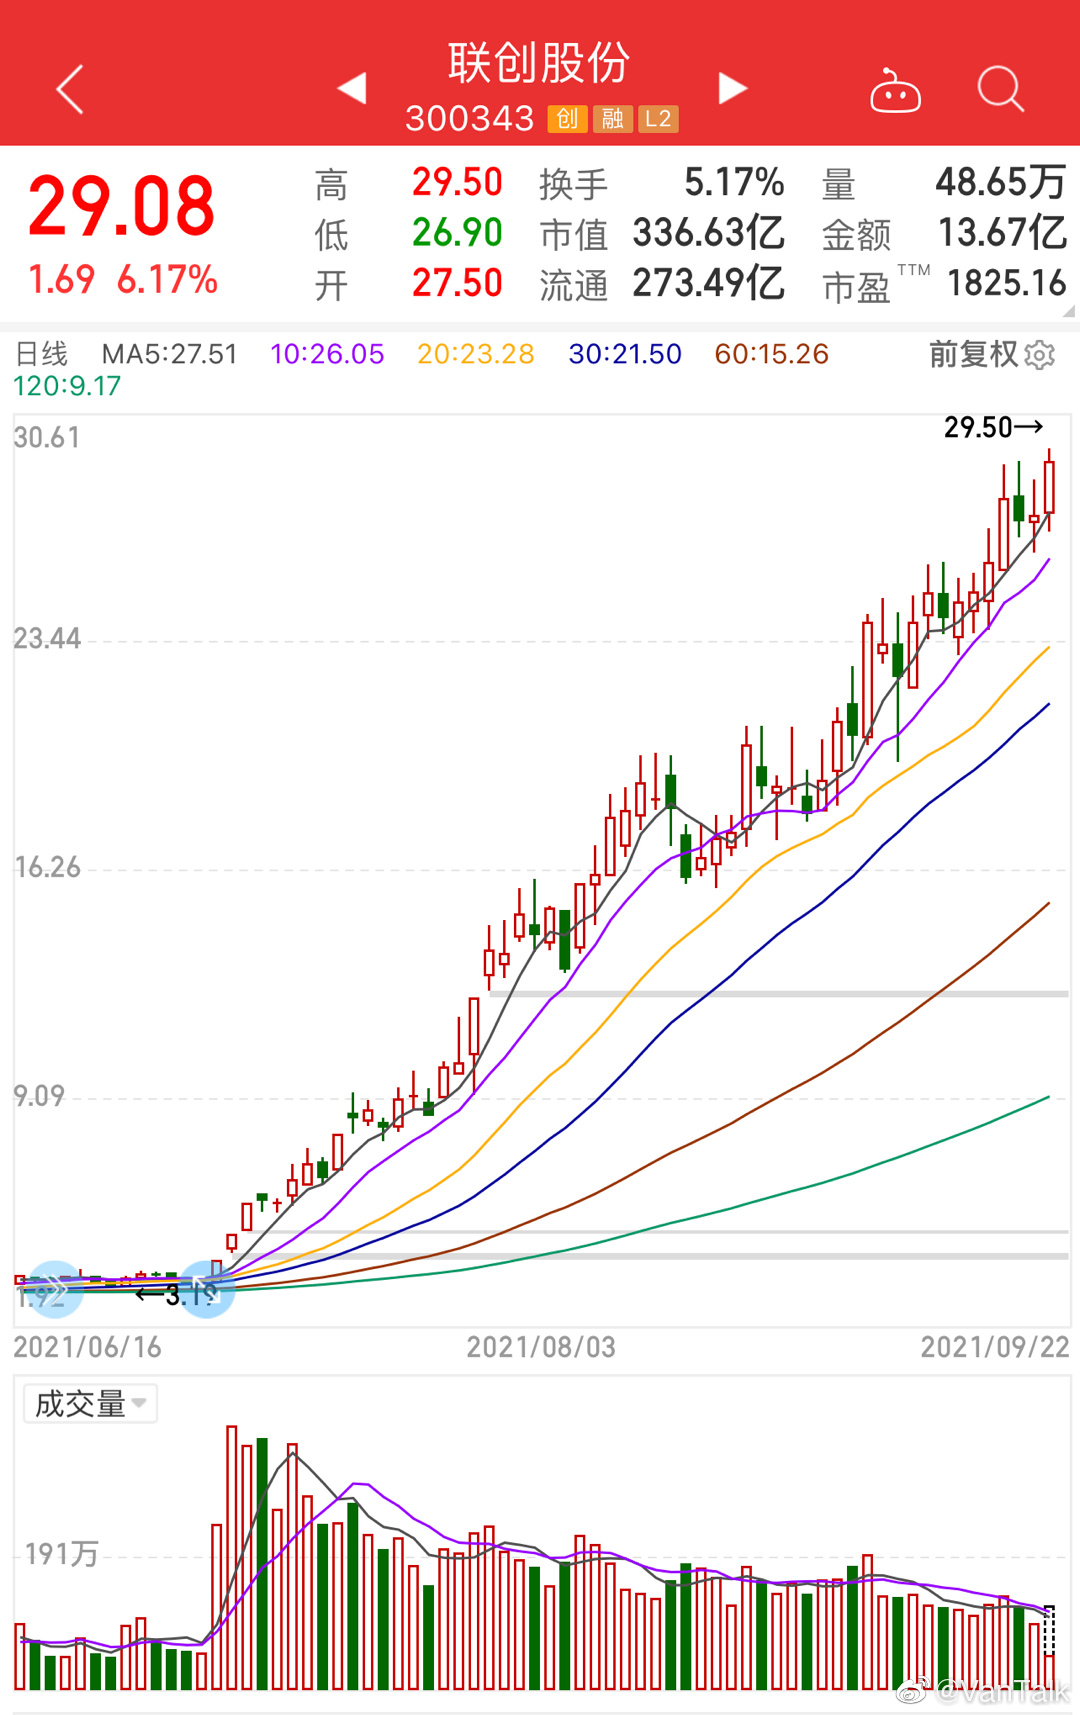The width and height of the screenshot is (1080, 1715).
Task: Tap the 融 margin badge
Action: 613,119
